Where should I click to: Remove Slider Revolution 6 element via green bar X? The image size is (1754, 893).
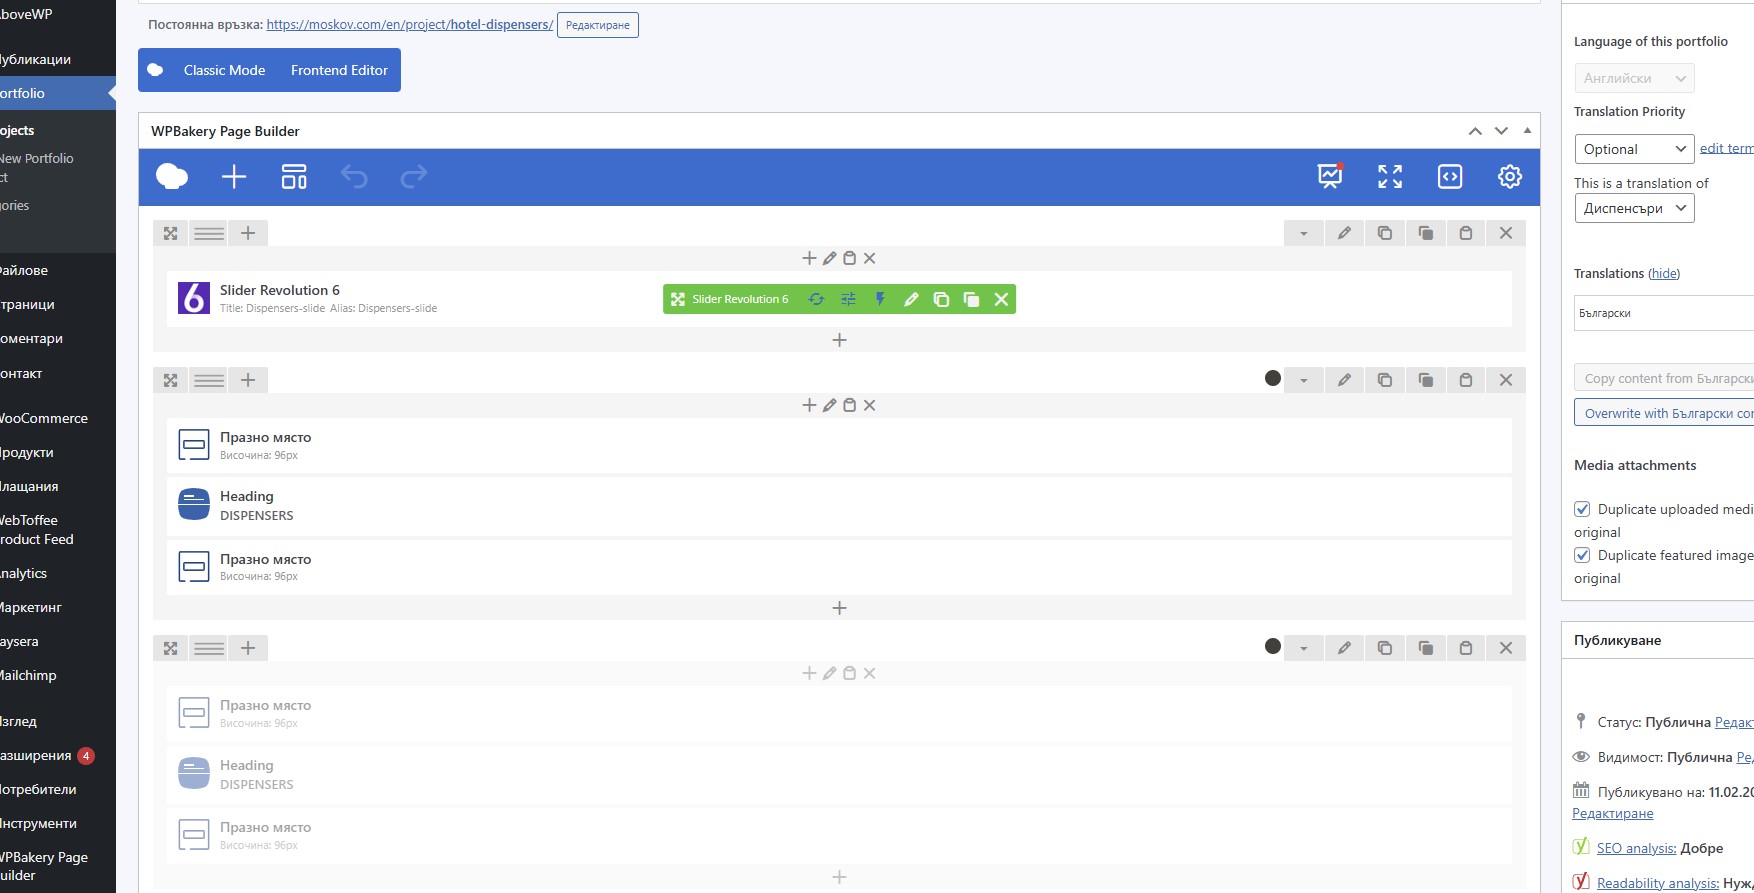click(x=1001, y=299)
